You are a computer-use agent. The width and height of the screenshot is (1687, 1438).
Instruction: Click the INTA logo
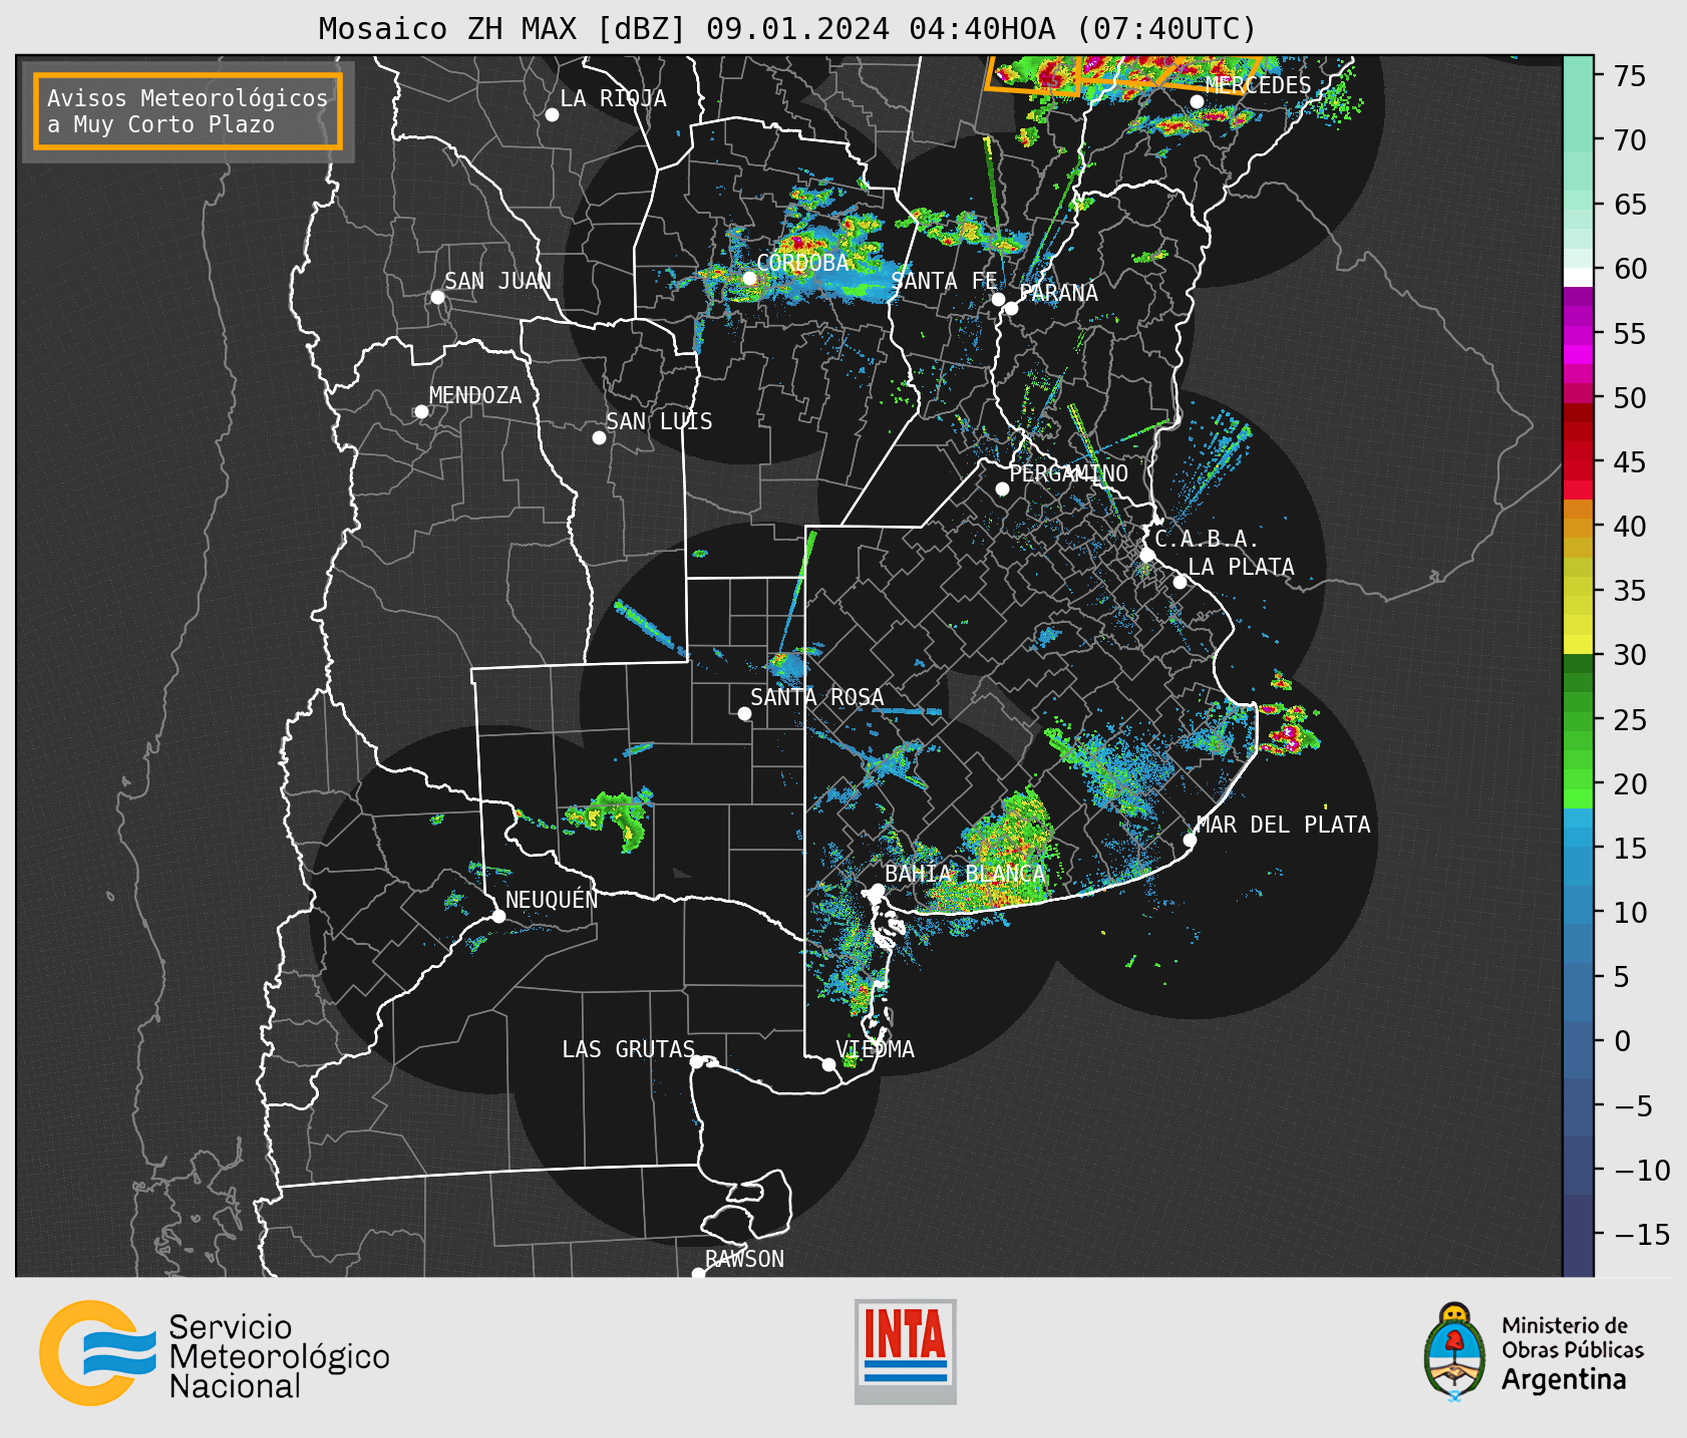(x=905, y=1351)
